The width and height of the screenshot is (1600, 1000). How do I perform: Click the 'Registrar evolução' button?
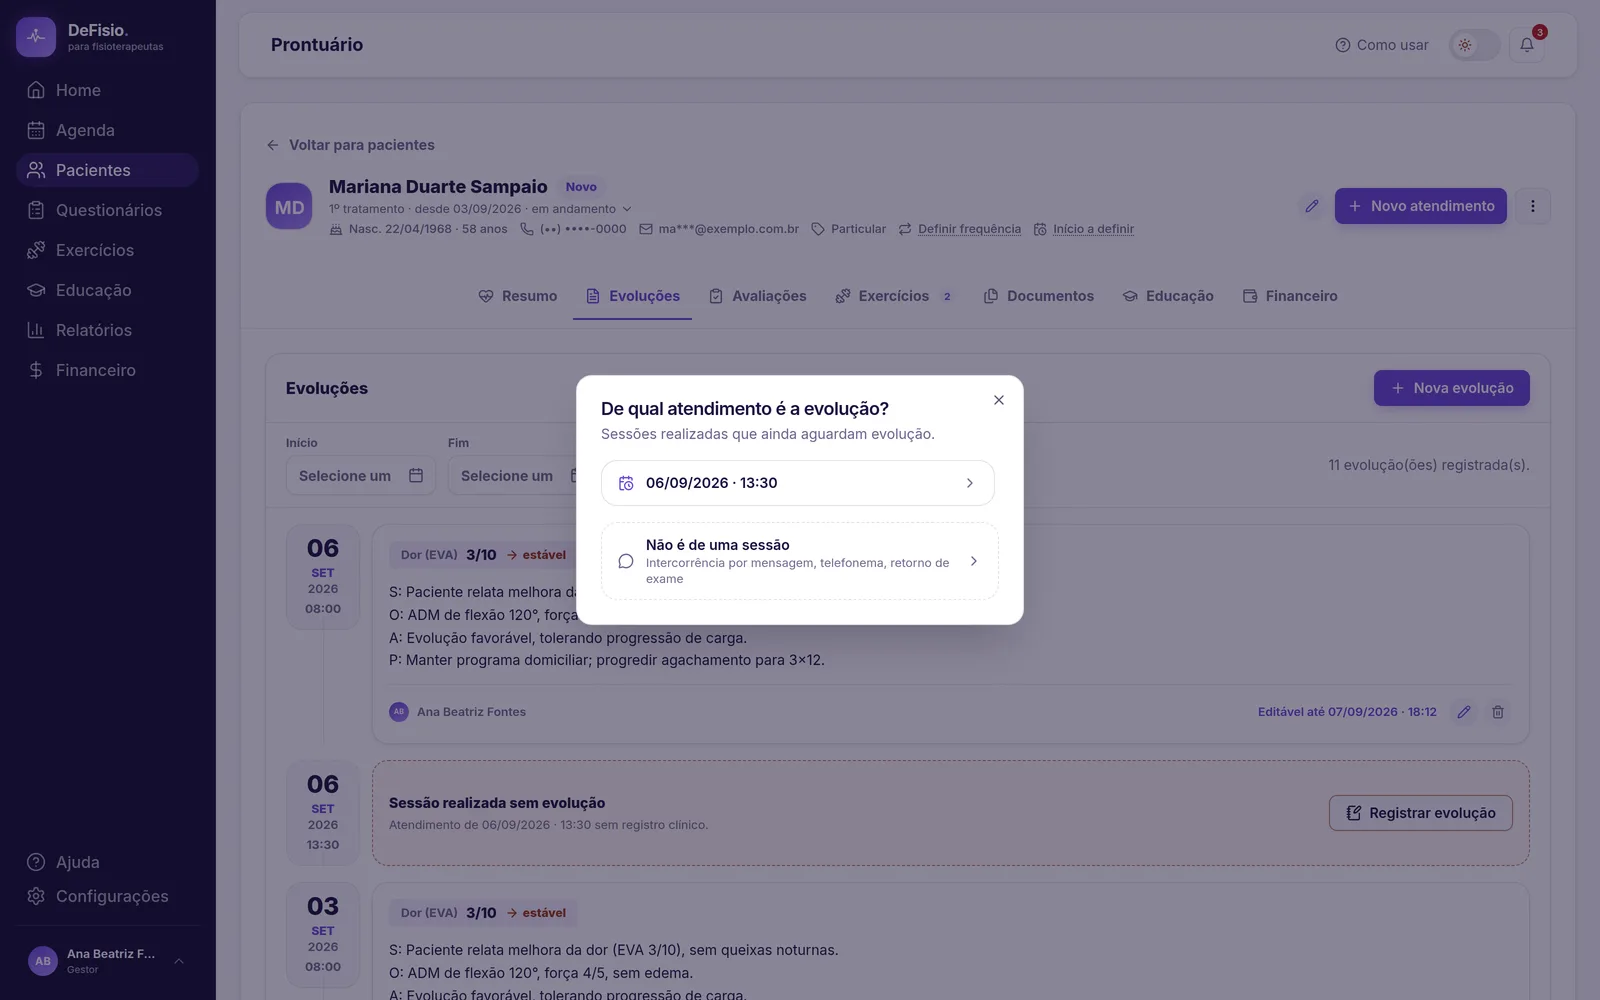[x=1420, y=813]
